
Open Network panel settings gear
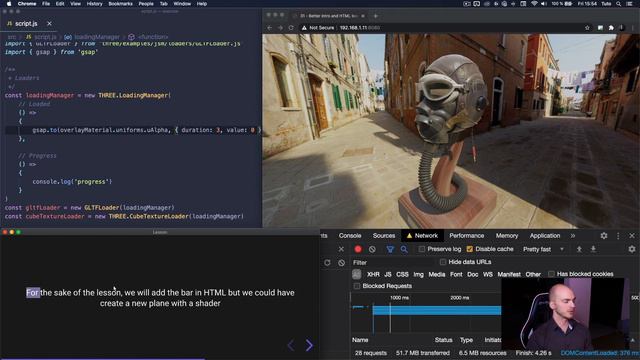coord(632,249)
